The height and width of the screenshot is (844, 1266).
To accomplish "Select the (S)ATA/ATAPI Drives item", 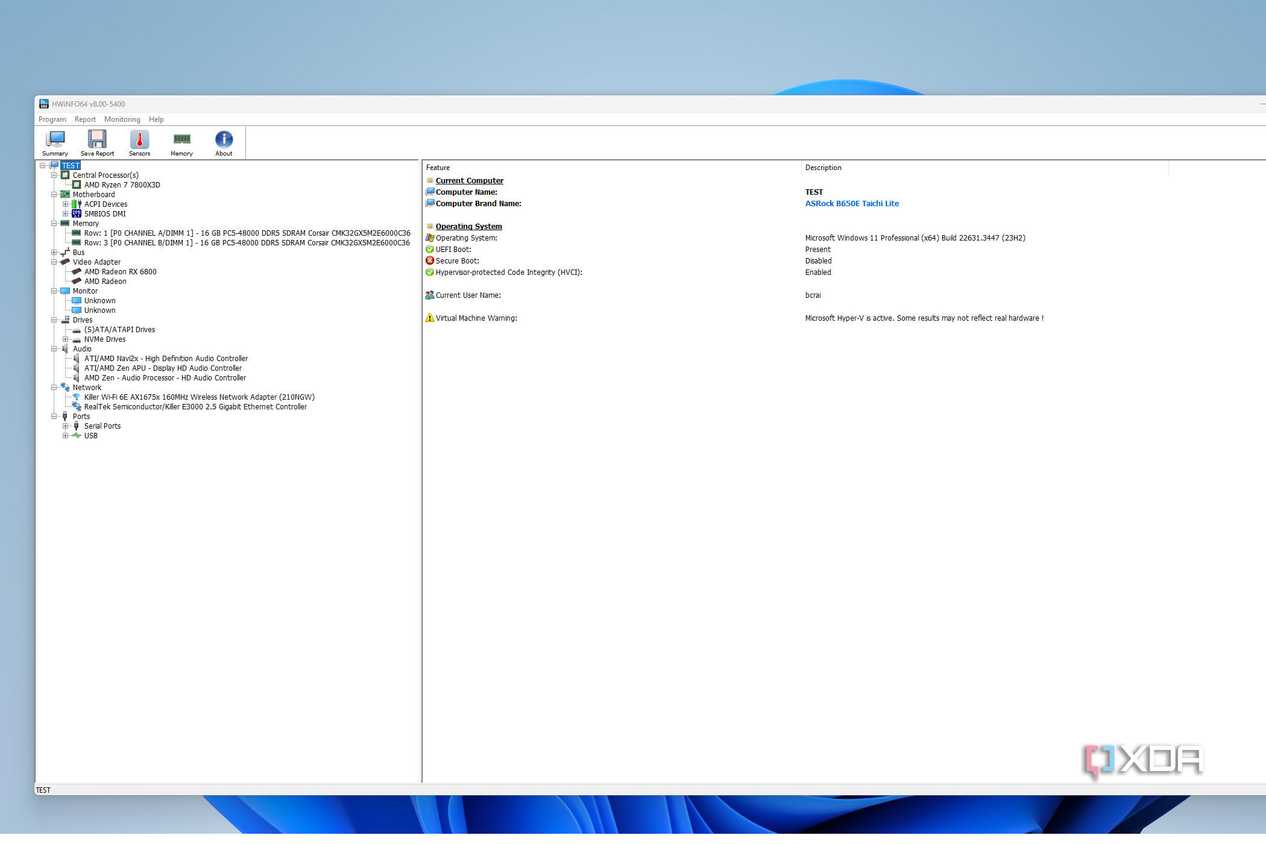I will point(119,329).
